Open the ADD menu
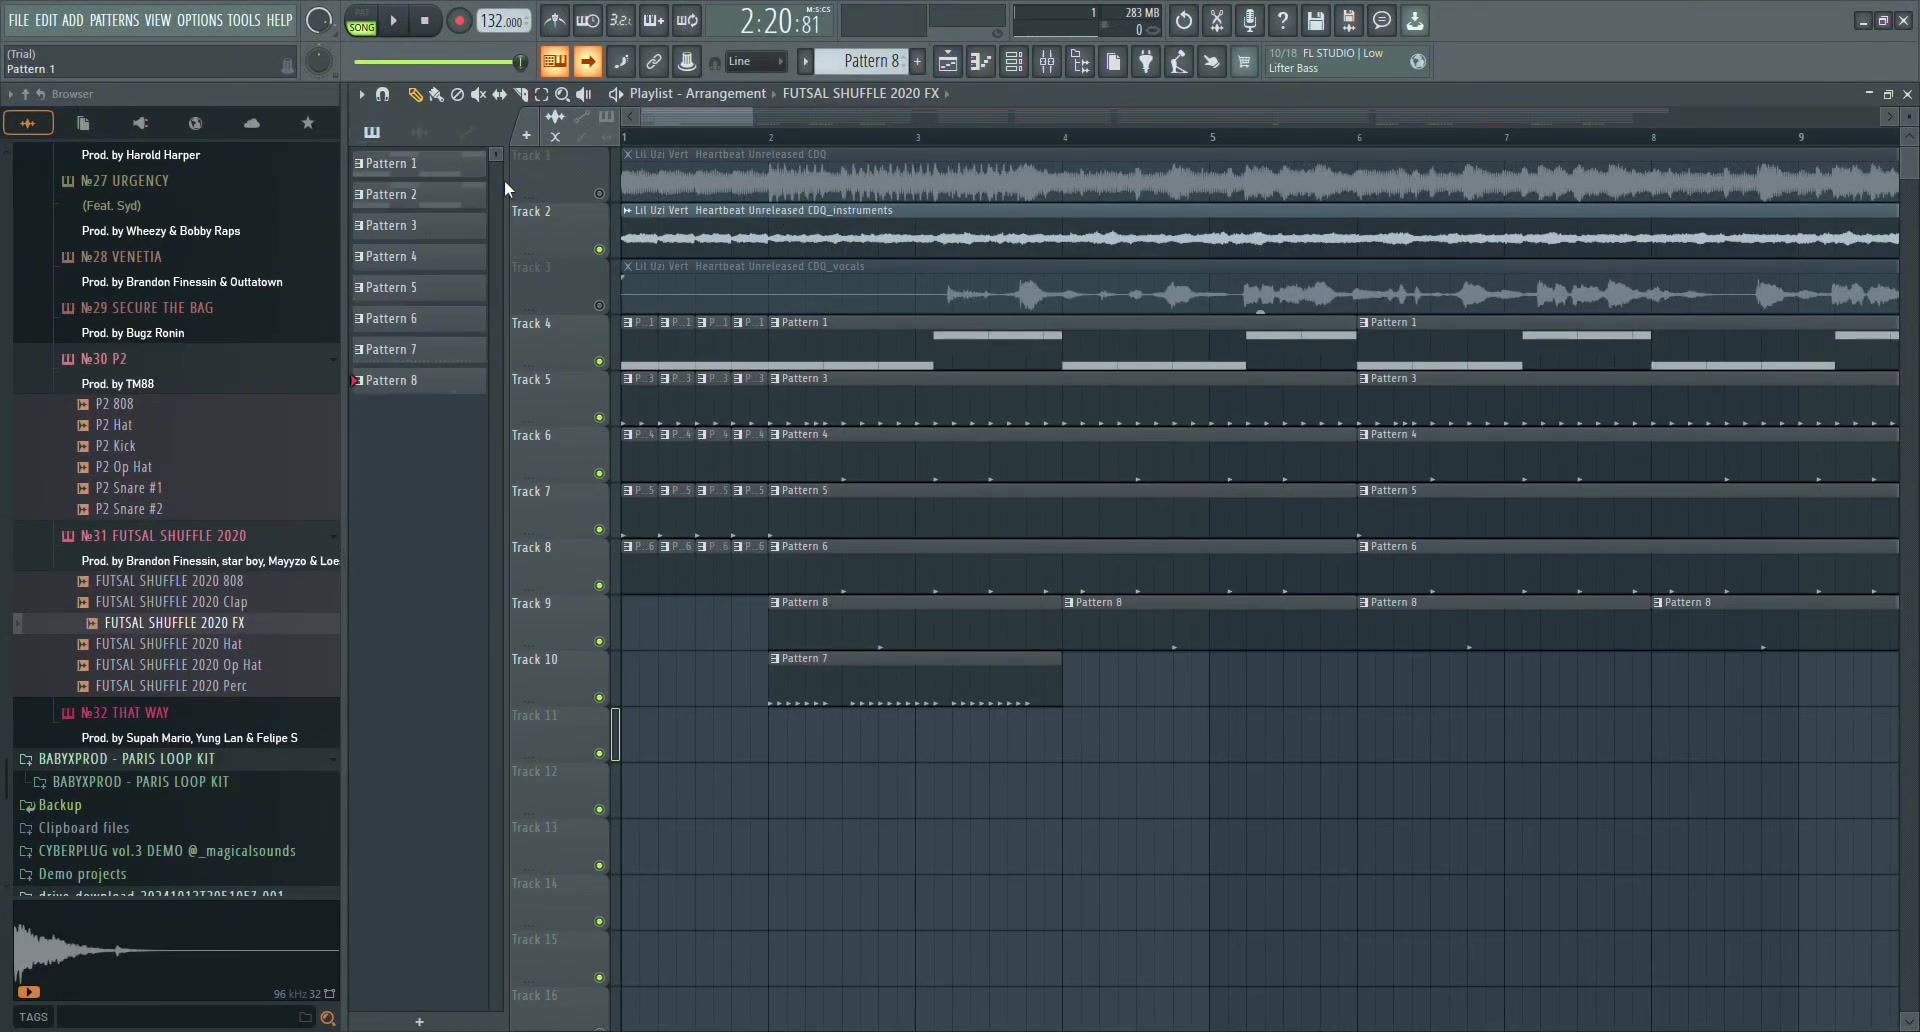This screenshot has width=1920, height=1032. (x=73, y=20)
